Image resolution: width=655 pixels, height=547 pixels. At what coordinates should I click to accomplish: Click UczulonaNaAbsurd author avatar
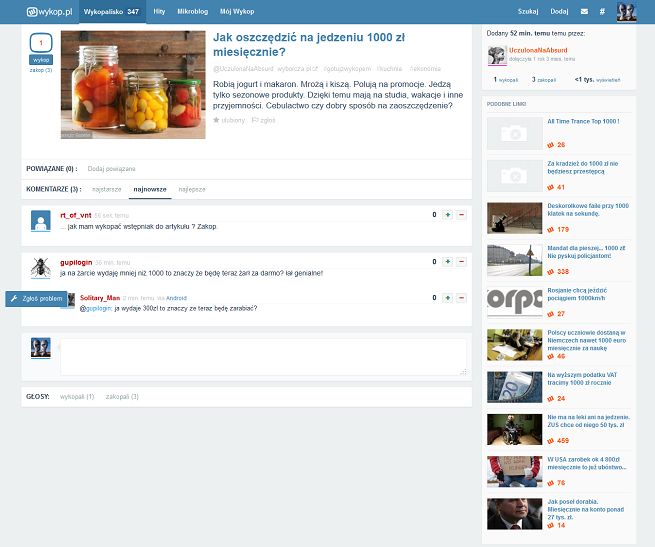[497, 56]
